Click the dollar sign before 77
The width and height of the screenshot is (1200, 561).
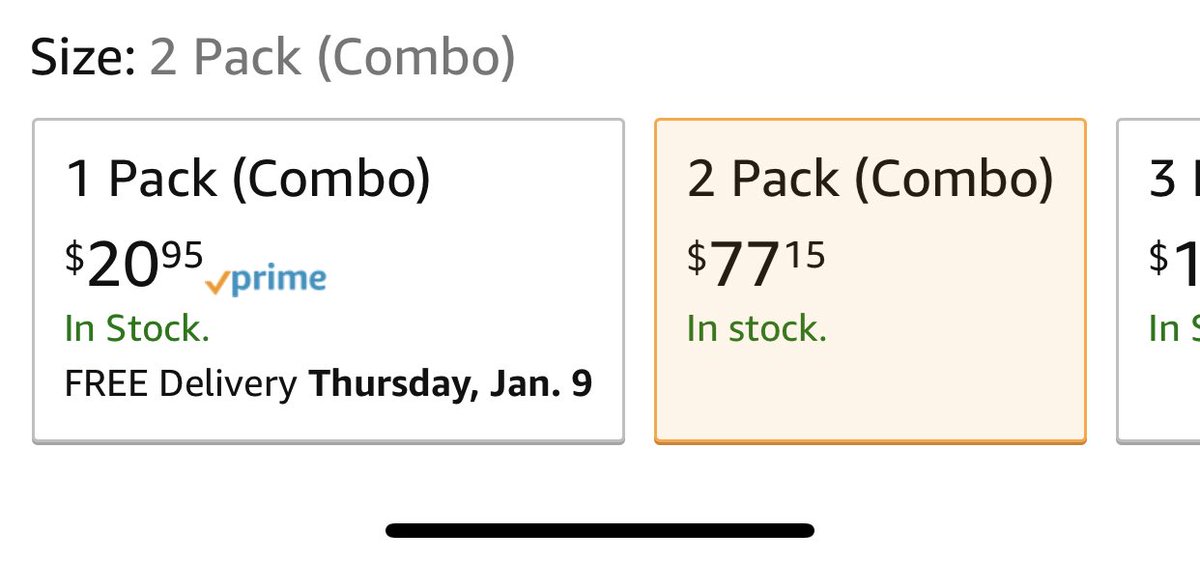(x=696, y=258)
